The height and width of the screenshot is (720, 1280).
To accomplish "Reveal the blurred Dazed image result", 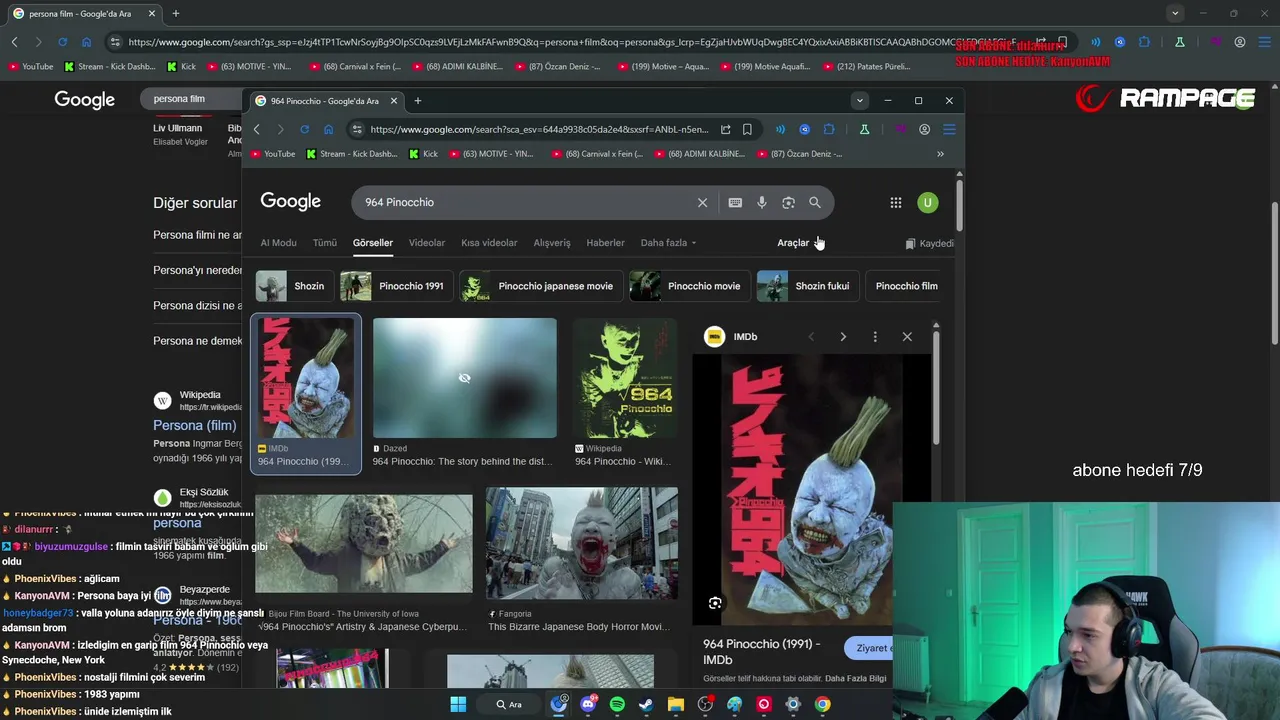I will 464,378.
